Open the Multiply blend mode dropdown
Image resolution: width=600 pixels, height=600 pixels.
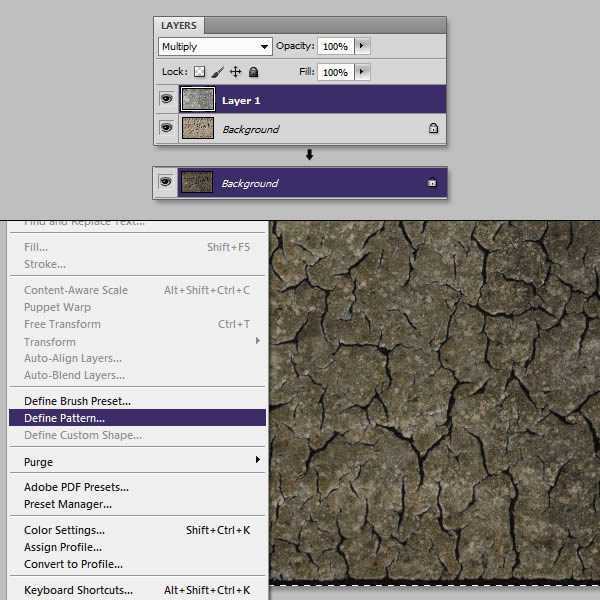coord(215,46)
